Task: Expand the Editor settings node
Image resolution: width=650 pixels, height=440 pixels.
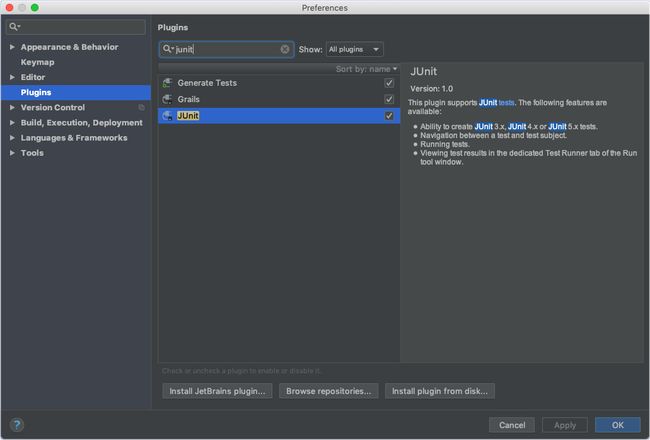Action: [12, 77]
